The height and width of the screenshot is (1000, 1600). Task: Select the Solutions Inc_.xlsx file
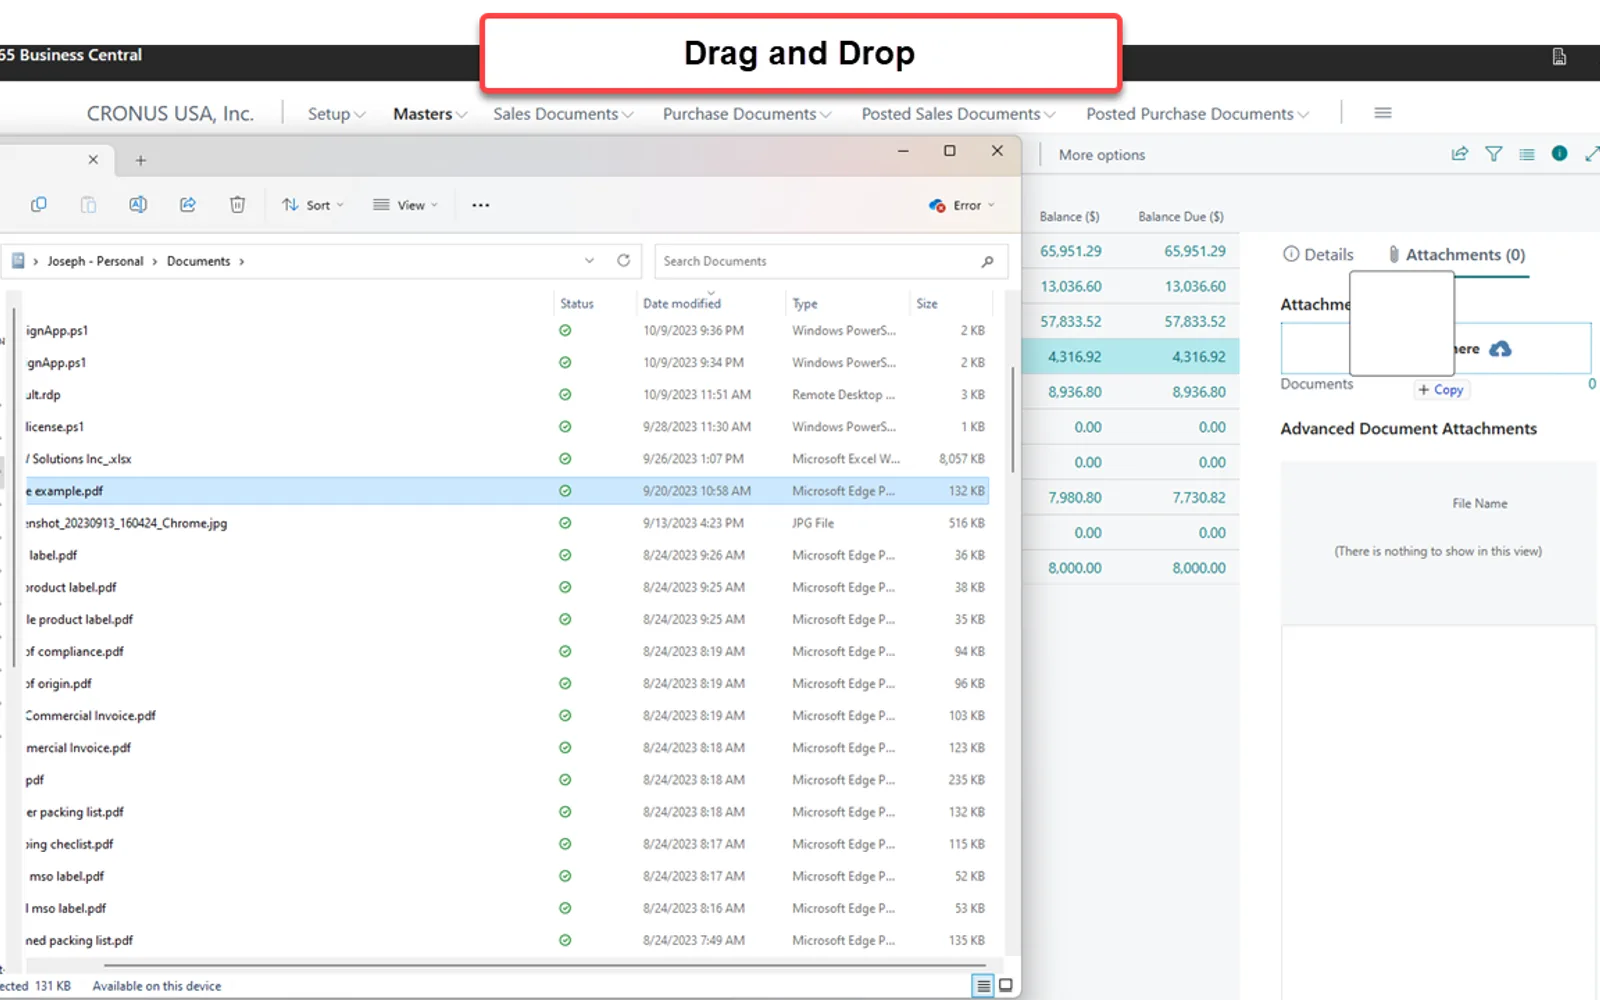click(x=79, y=459)
